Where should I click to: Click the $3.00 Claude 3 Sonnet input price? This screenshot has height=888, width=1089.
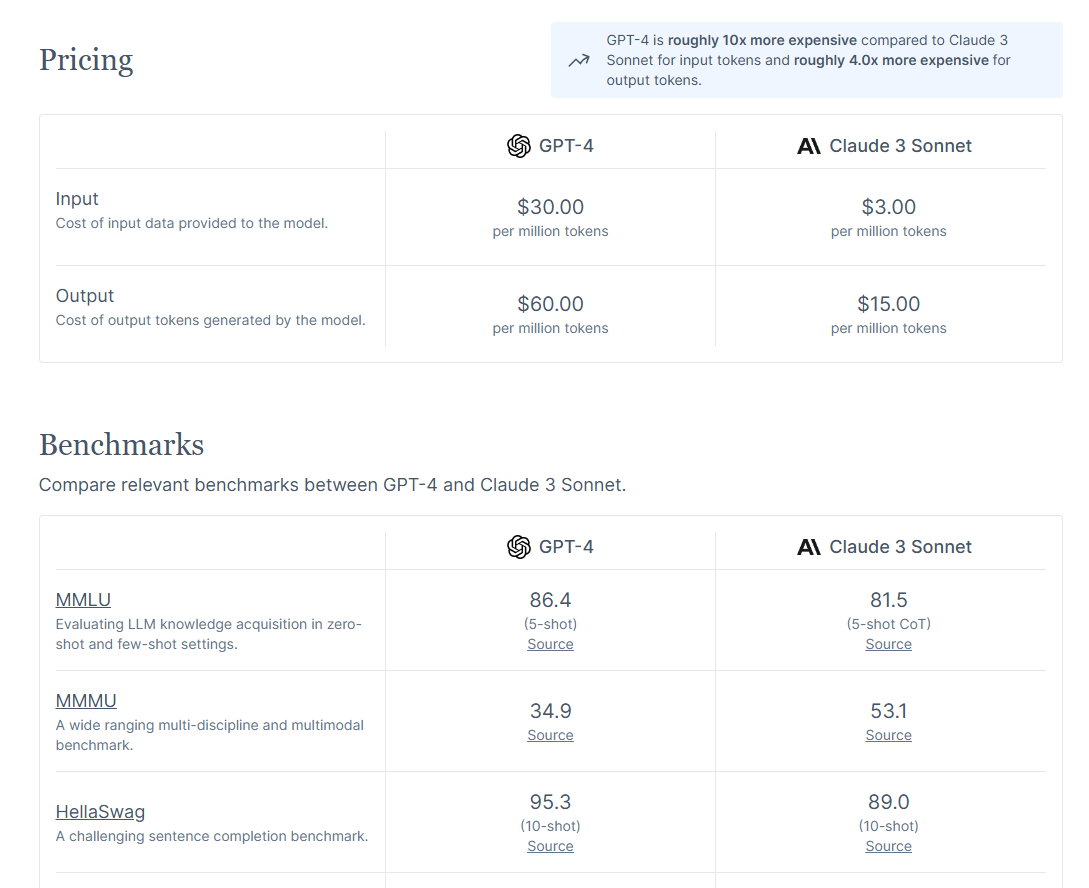[x=888, y=207]
